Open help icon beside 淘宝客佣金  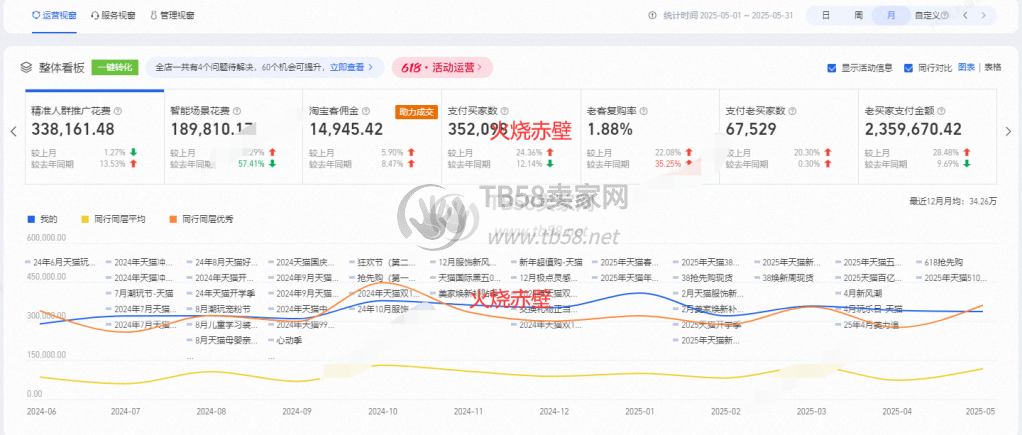click(x=366, y=112)
